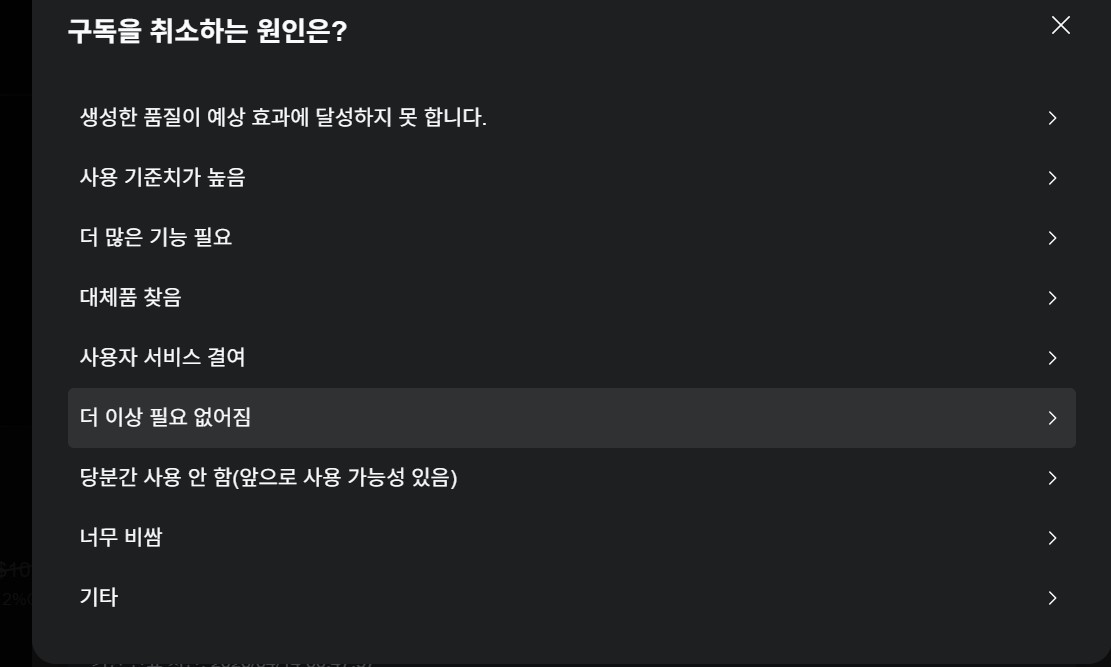This screenshot has height=667, width=1111.
Task: Select '생성한 품질이 예상 효과에 달성하지 못 합니다'
Action: click(284, 117)
